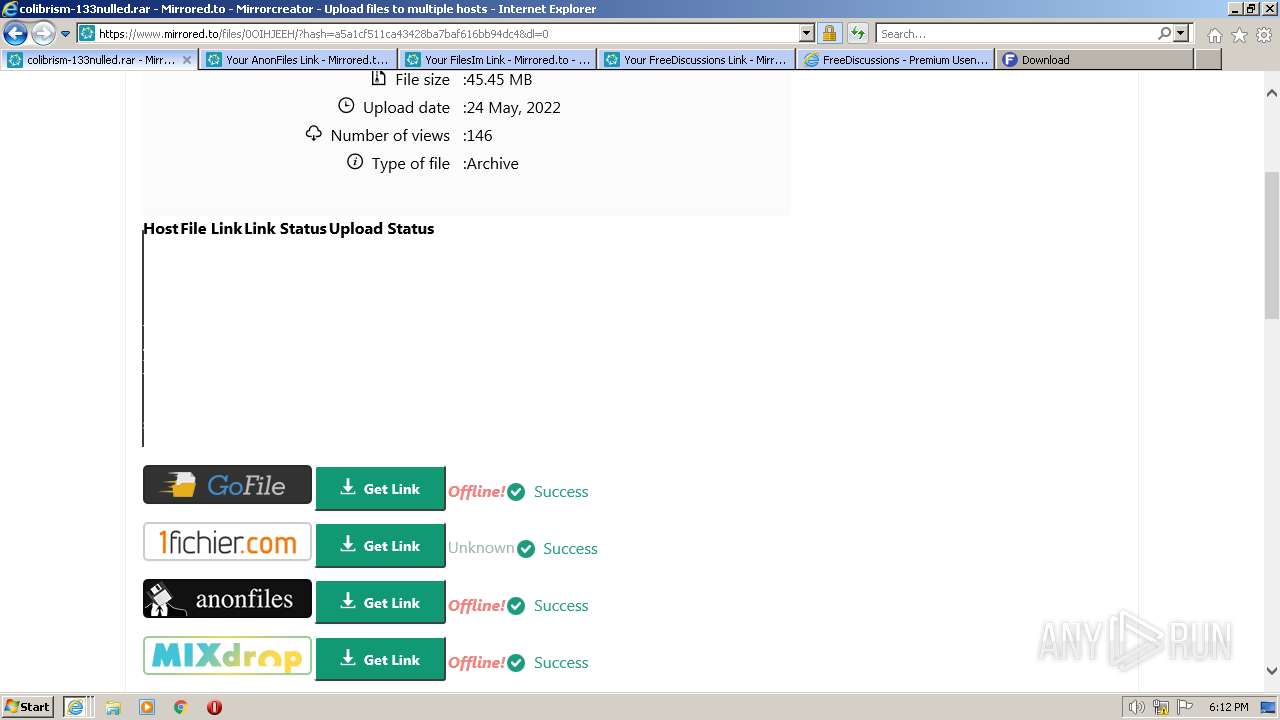Click the number of views cloud icon
Screen dimensions: 1280x720
point(314,133)
